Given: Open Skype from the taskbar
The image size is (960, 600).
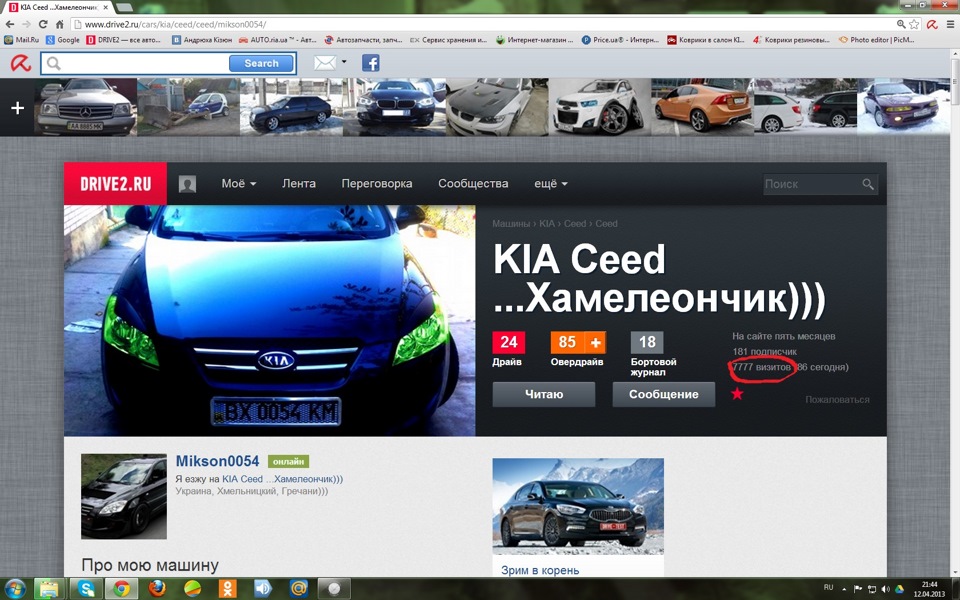Looking at the screenshot, I should coord(86,589).
